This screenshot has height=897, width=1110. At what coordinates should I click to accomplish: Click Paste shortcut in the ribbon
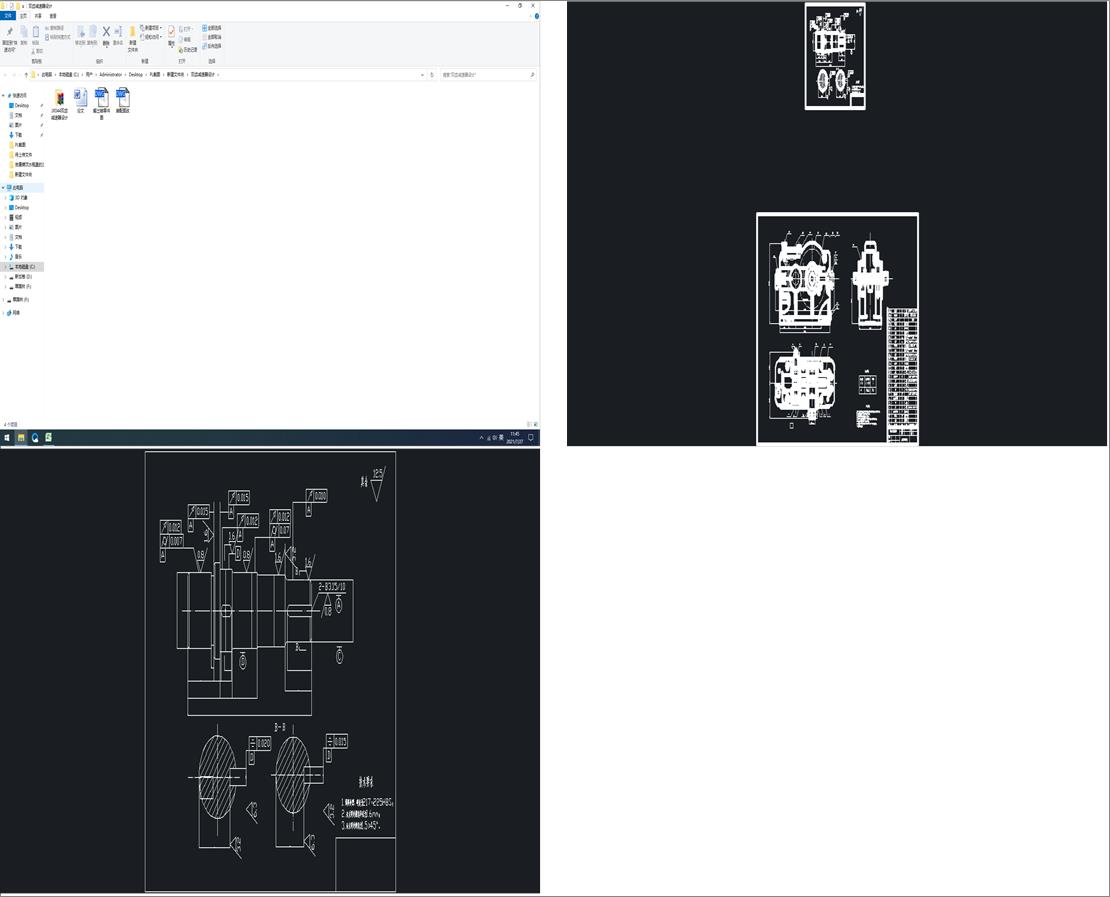click(x=58, y=37)
